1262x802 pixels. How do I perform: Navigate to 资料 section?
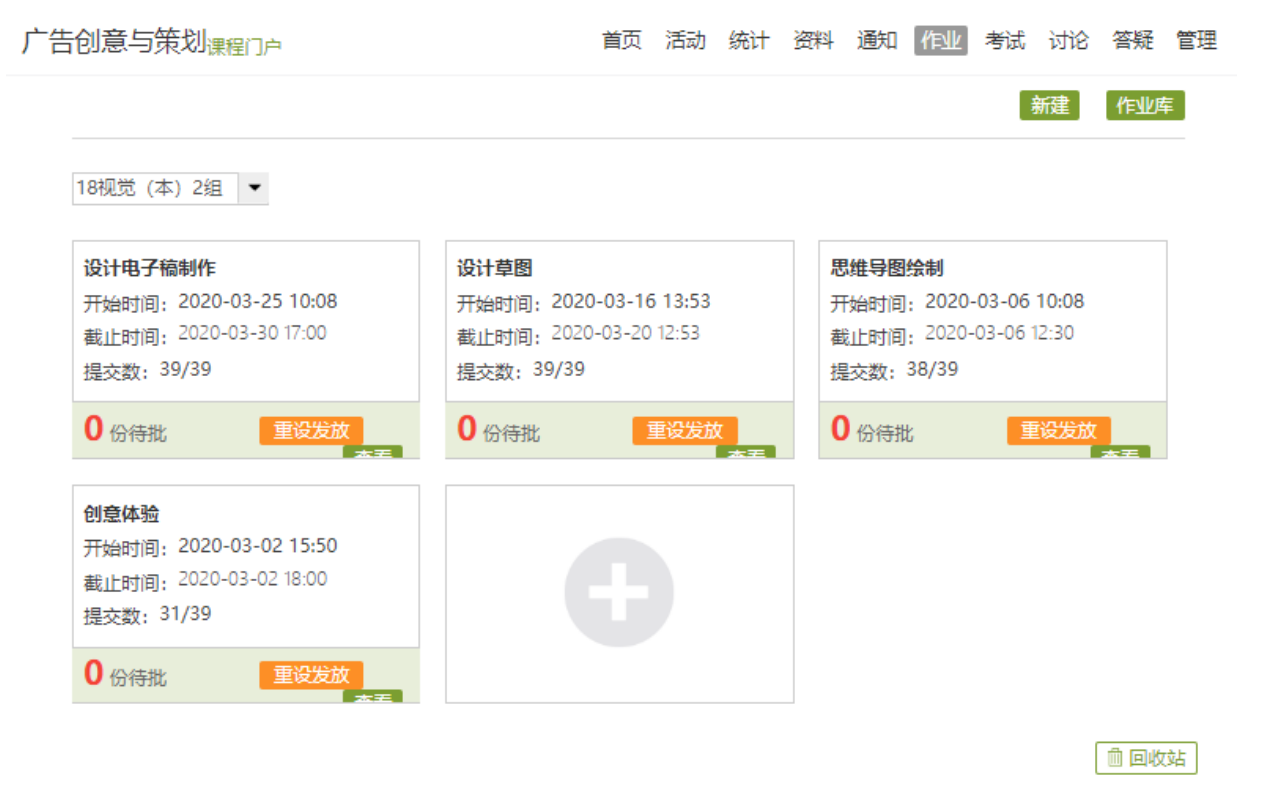[x=813, y=41]
